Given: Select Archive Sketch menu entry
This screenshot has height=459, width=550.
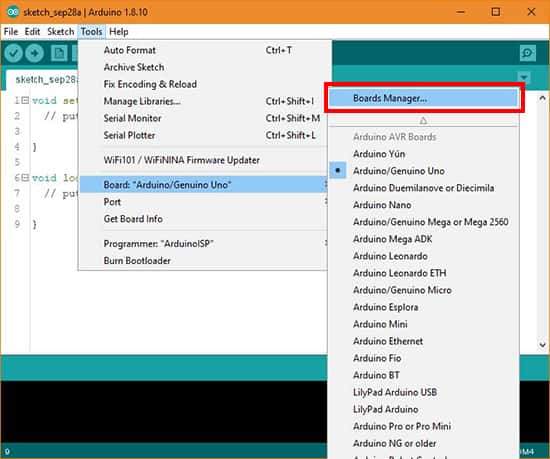Looking at the screenshot, I should [203, 67].
